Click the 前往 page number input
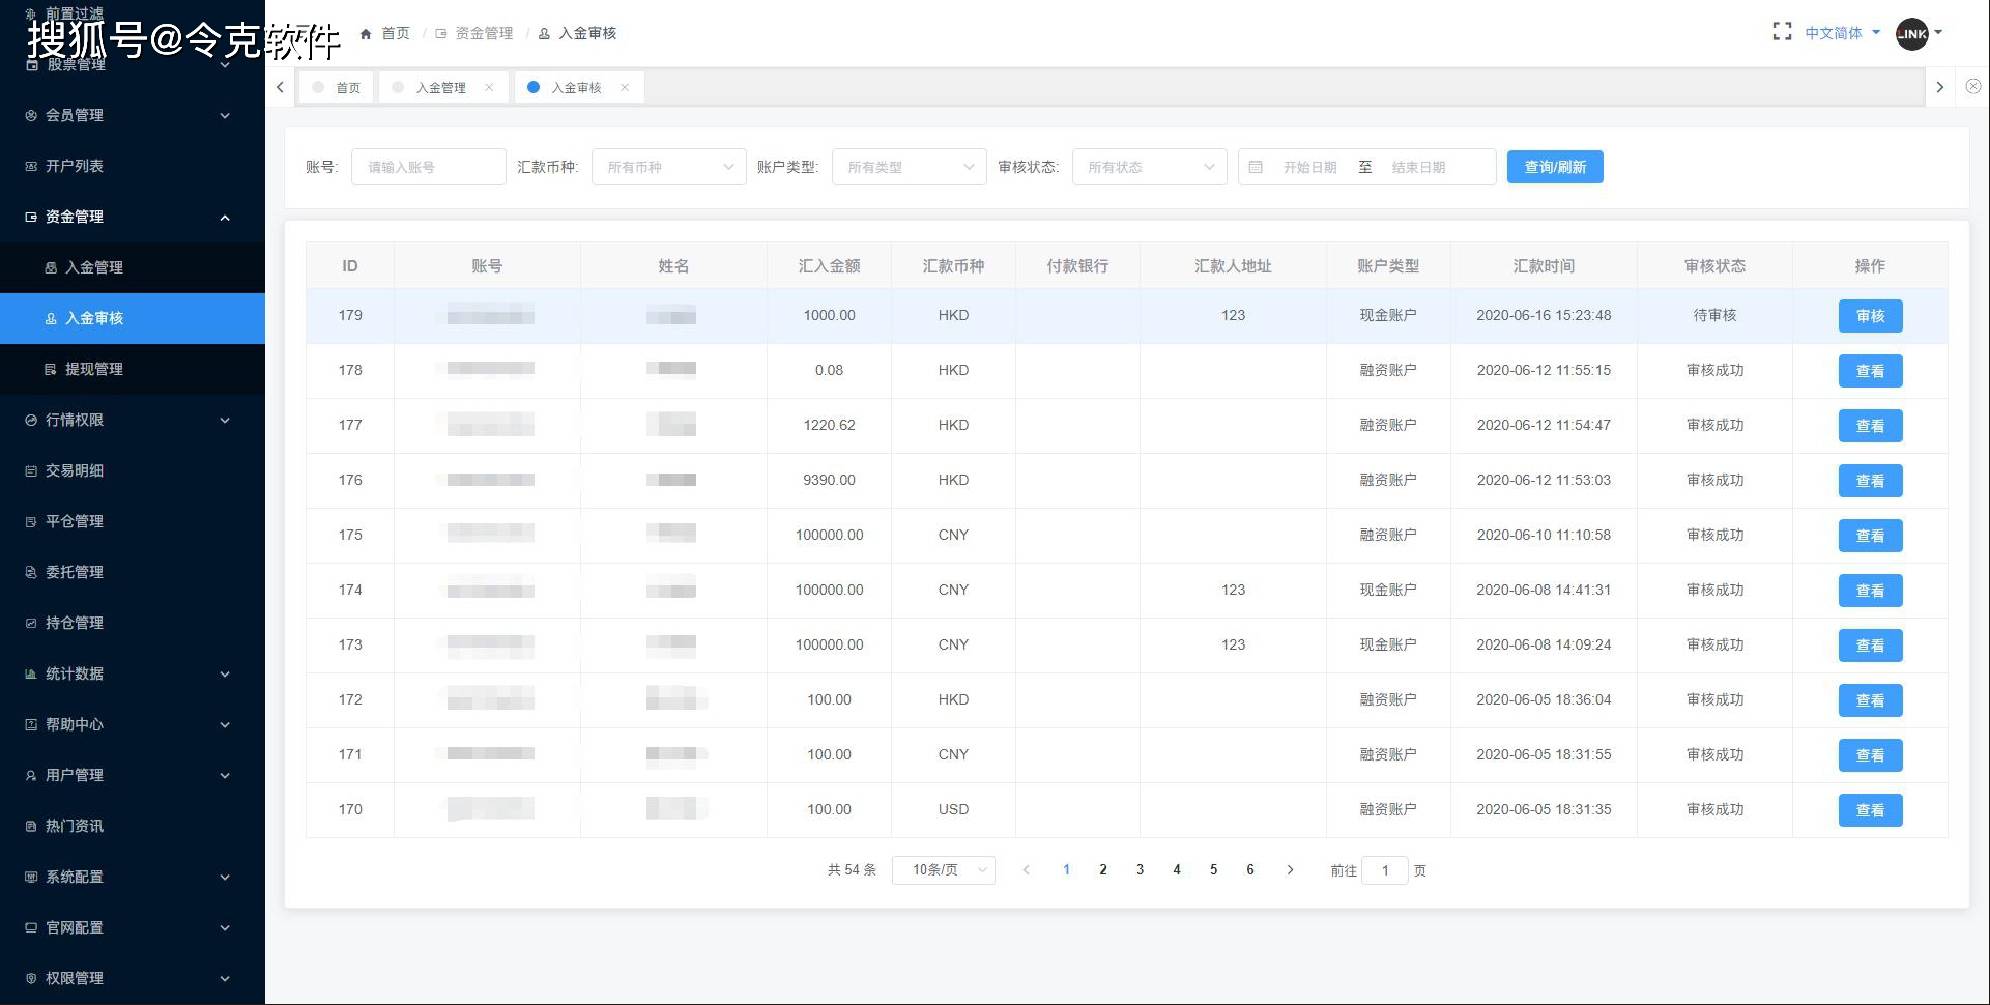 tap(1385, 870)
